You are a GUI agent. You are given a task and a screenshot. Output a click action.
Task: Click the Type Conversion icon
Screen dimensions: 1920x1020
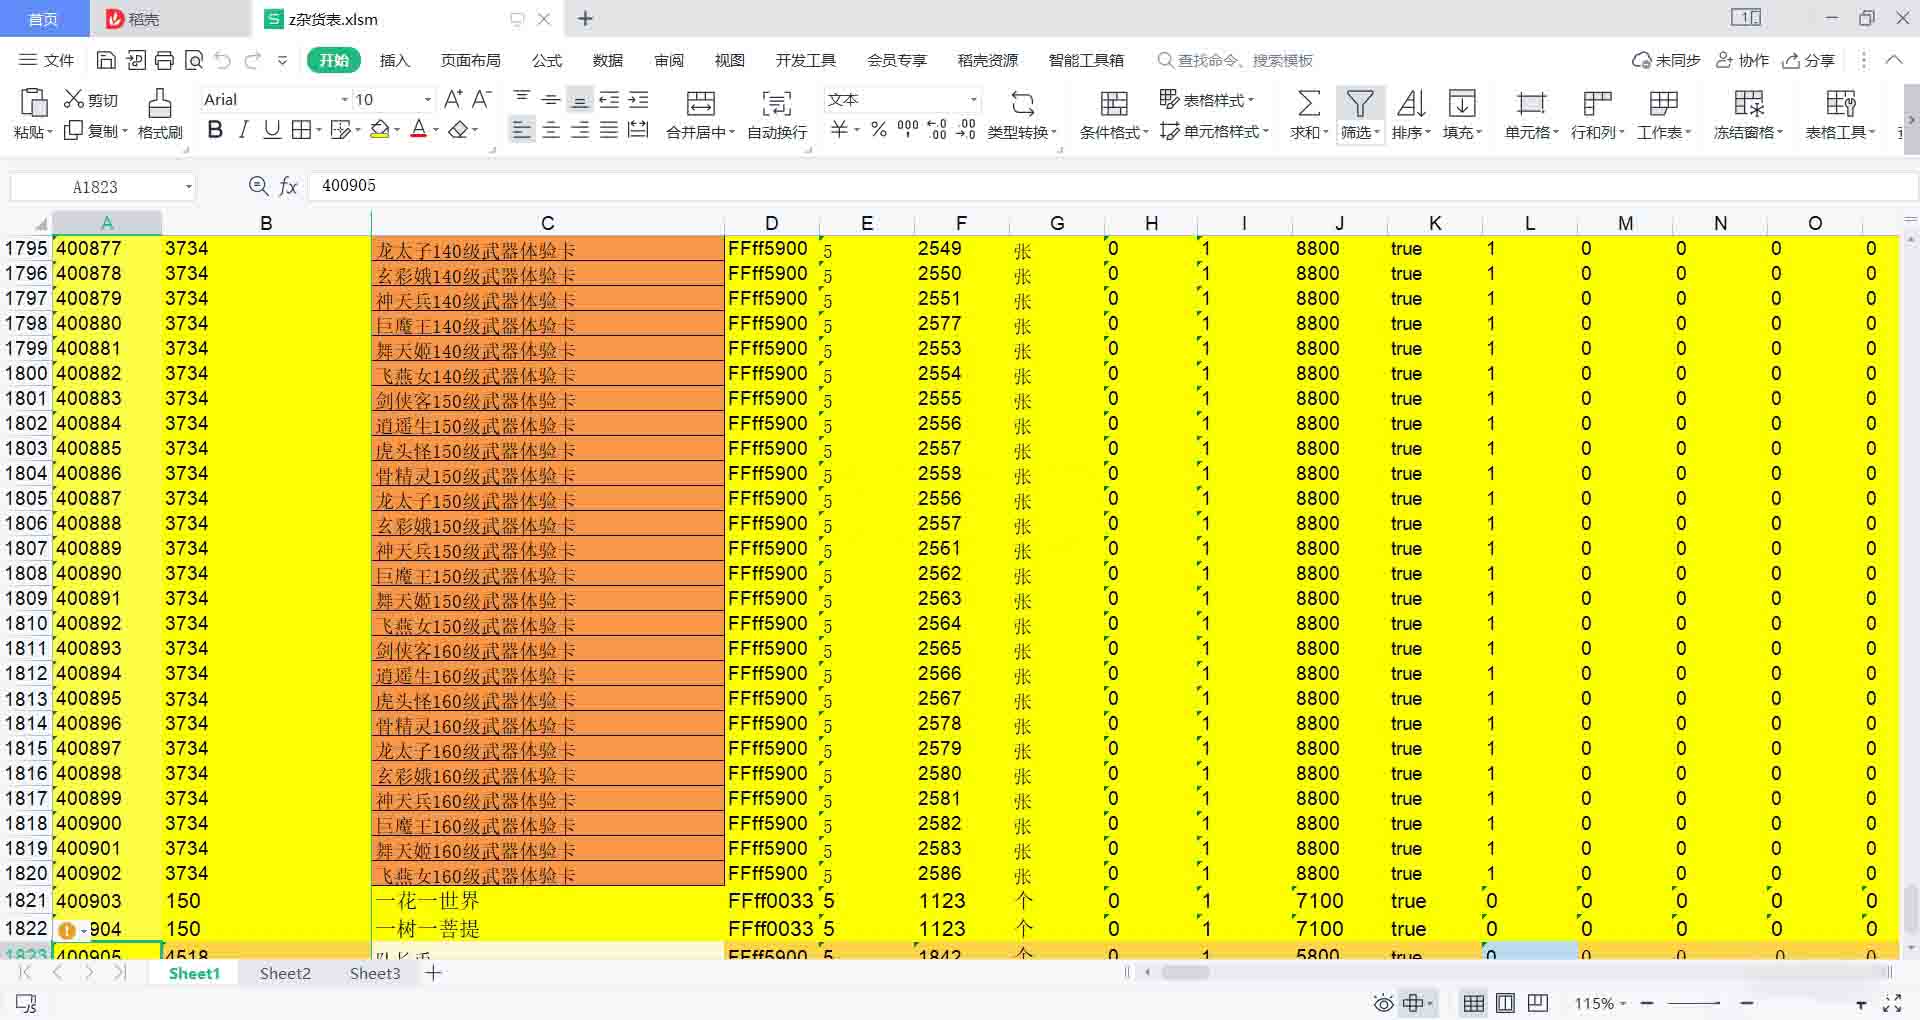pos(1022,103)
